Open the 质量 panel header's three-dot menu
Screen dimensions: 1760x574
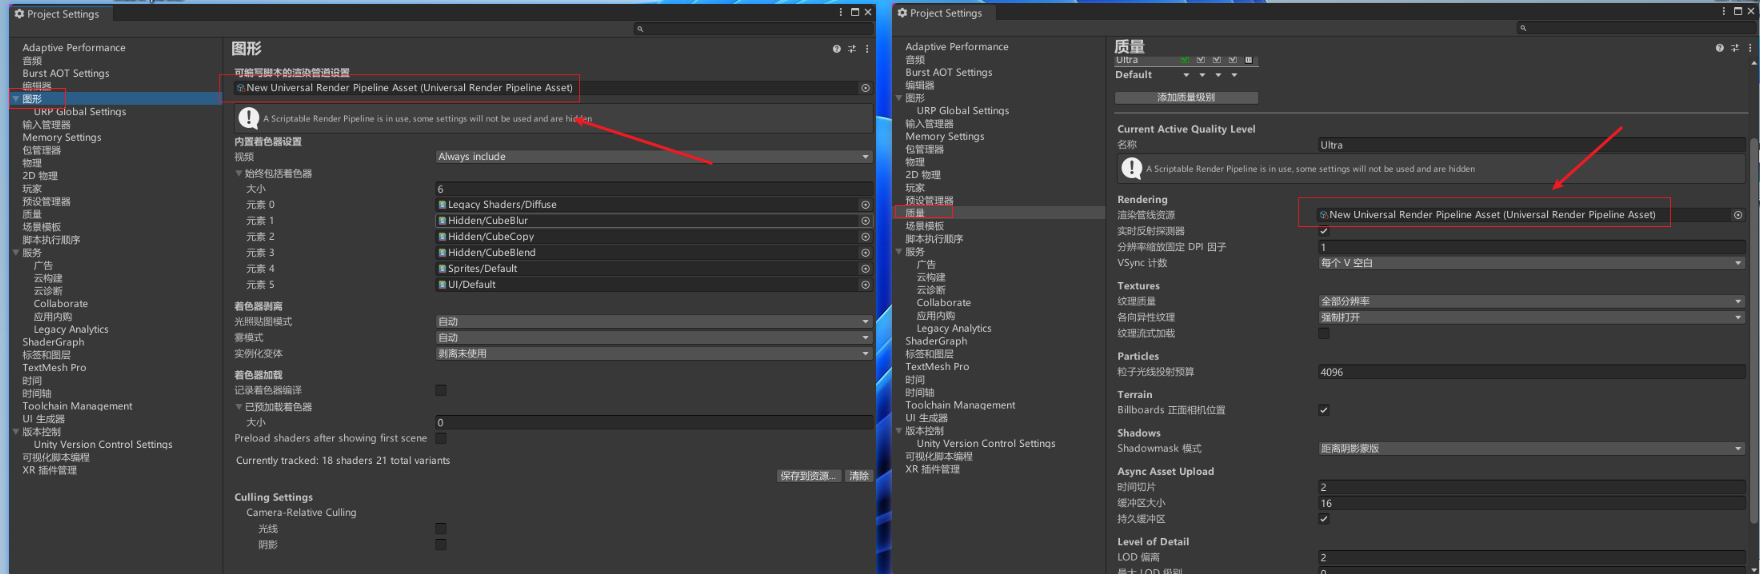[1750, 48]
